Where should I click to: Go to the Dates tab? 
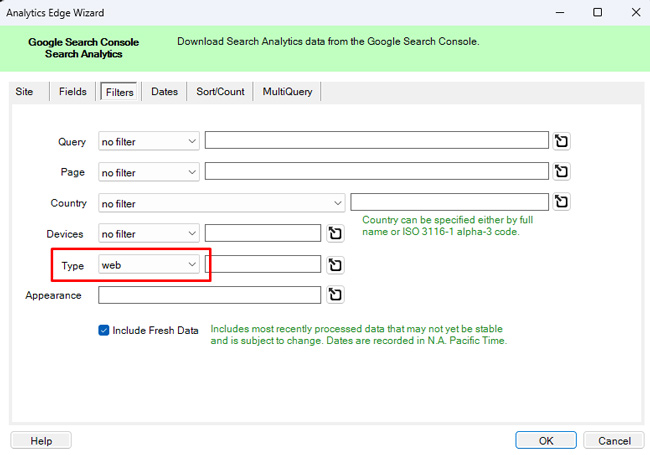tap(164, 92)
